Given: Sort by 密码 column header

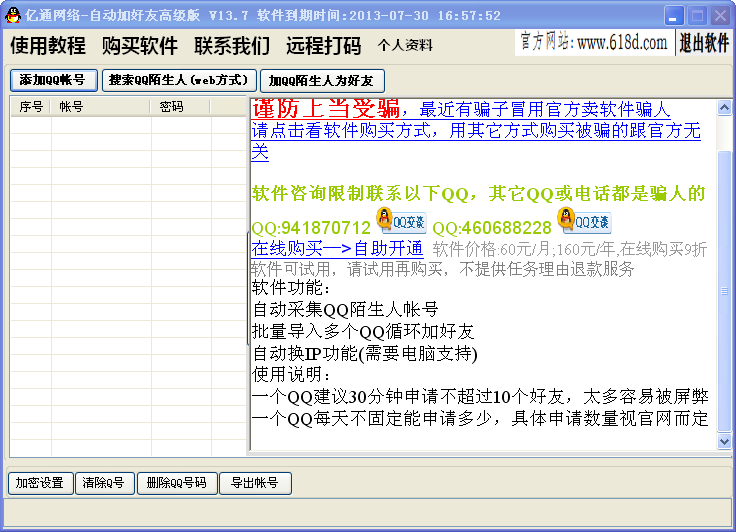Looking at the screenshot, I should [181, 107].
